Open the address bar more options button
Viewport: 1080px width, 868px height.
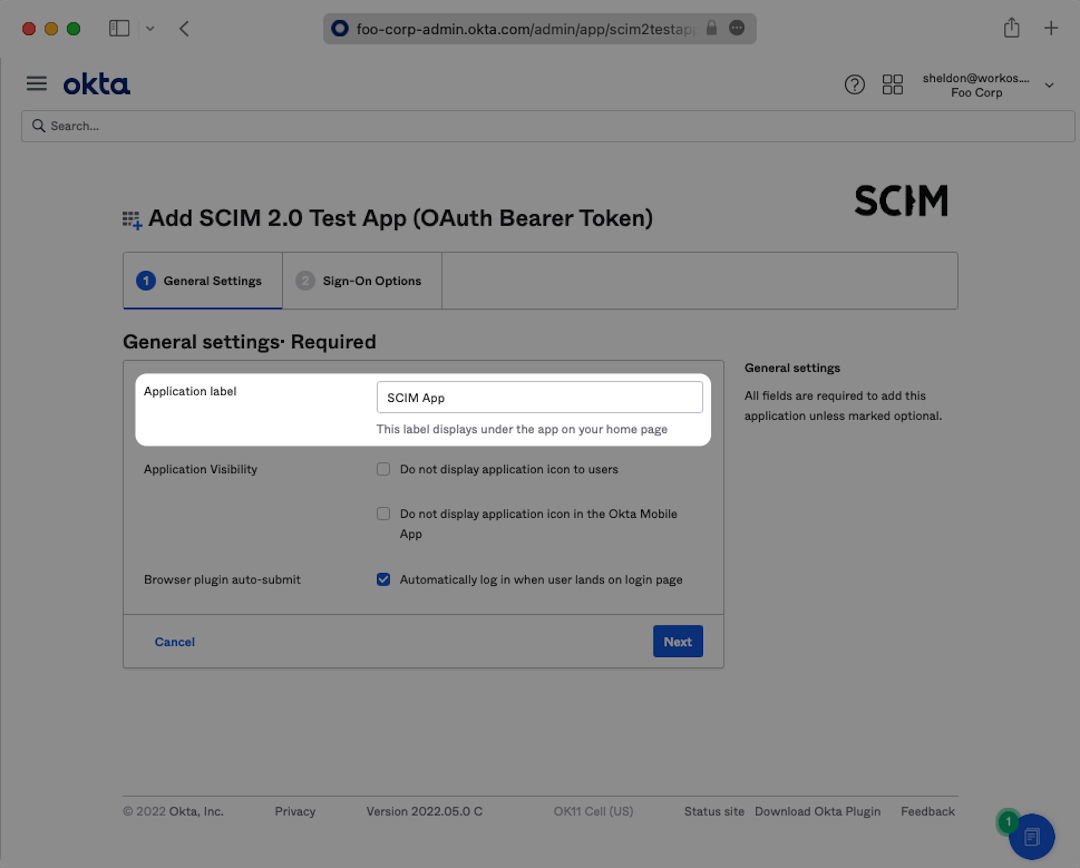tap(737, 28)
